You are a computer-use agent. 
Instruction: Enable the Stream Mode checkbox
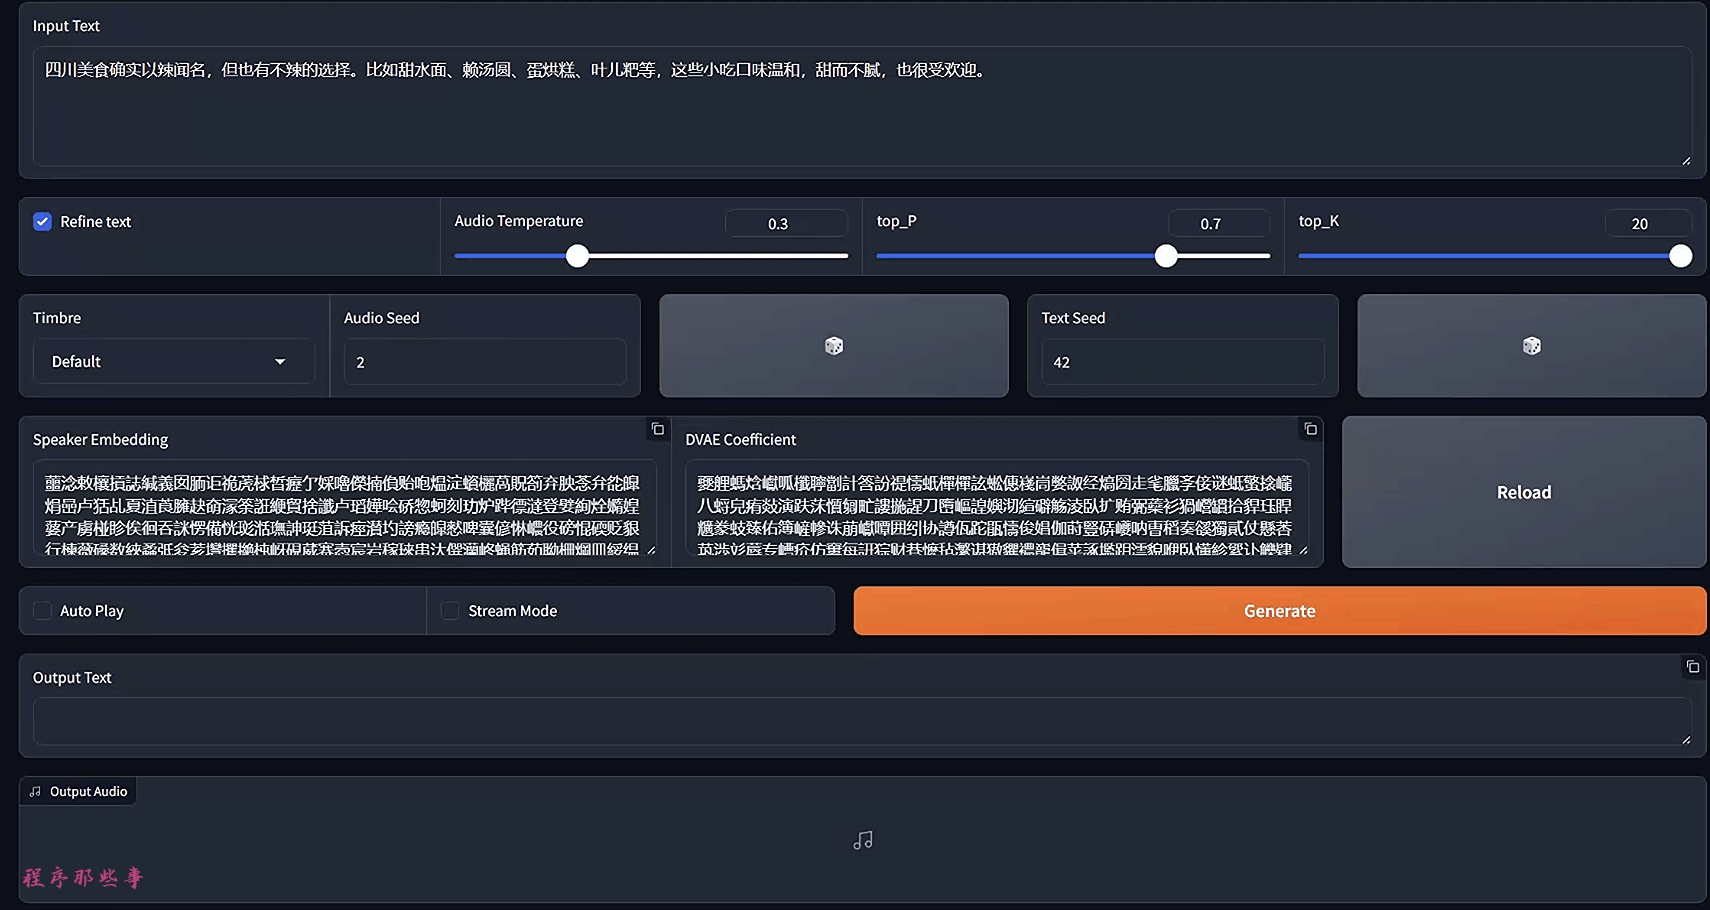(451, 611)
